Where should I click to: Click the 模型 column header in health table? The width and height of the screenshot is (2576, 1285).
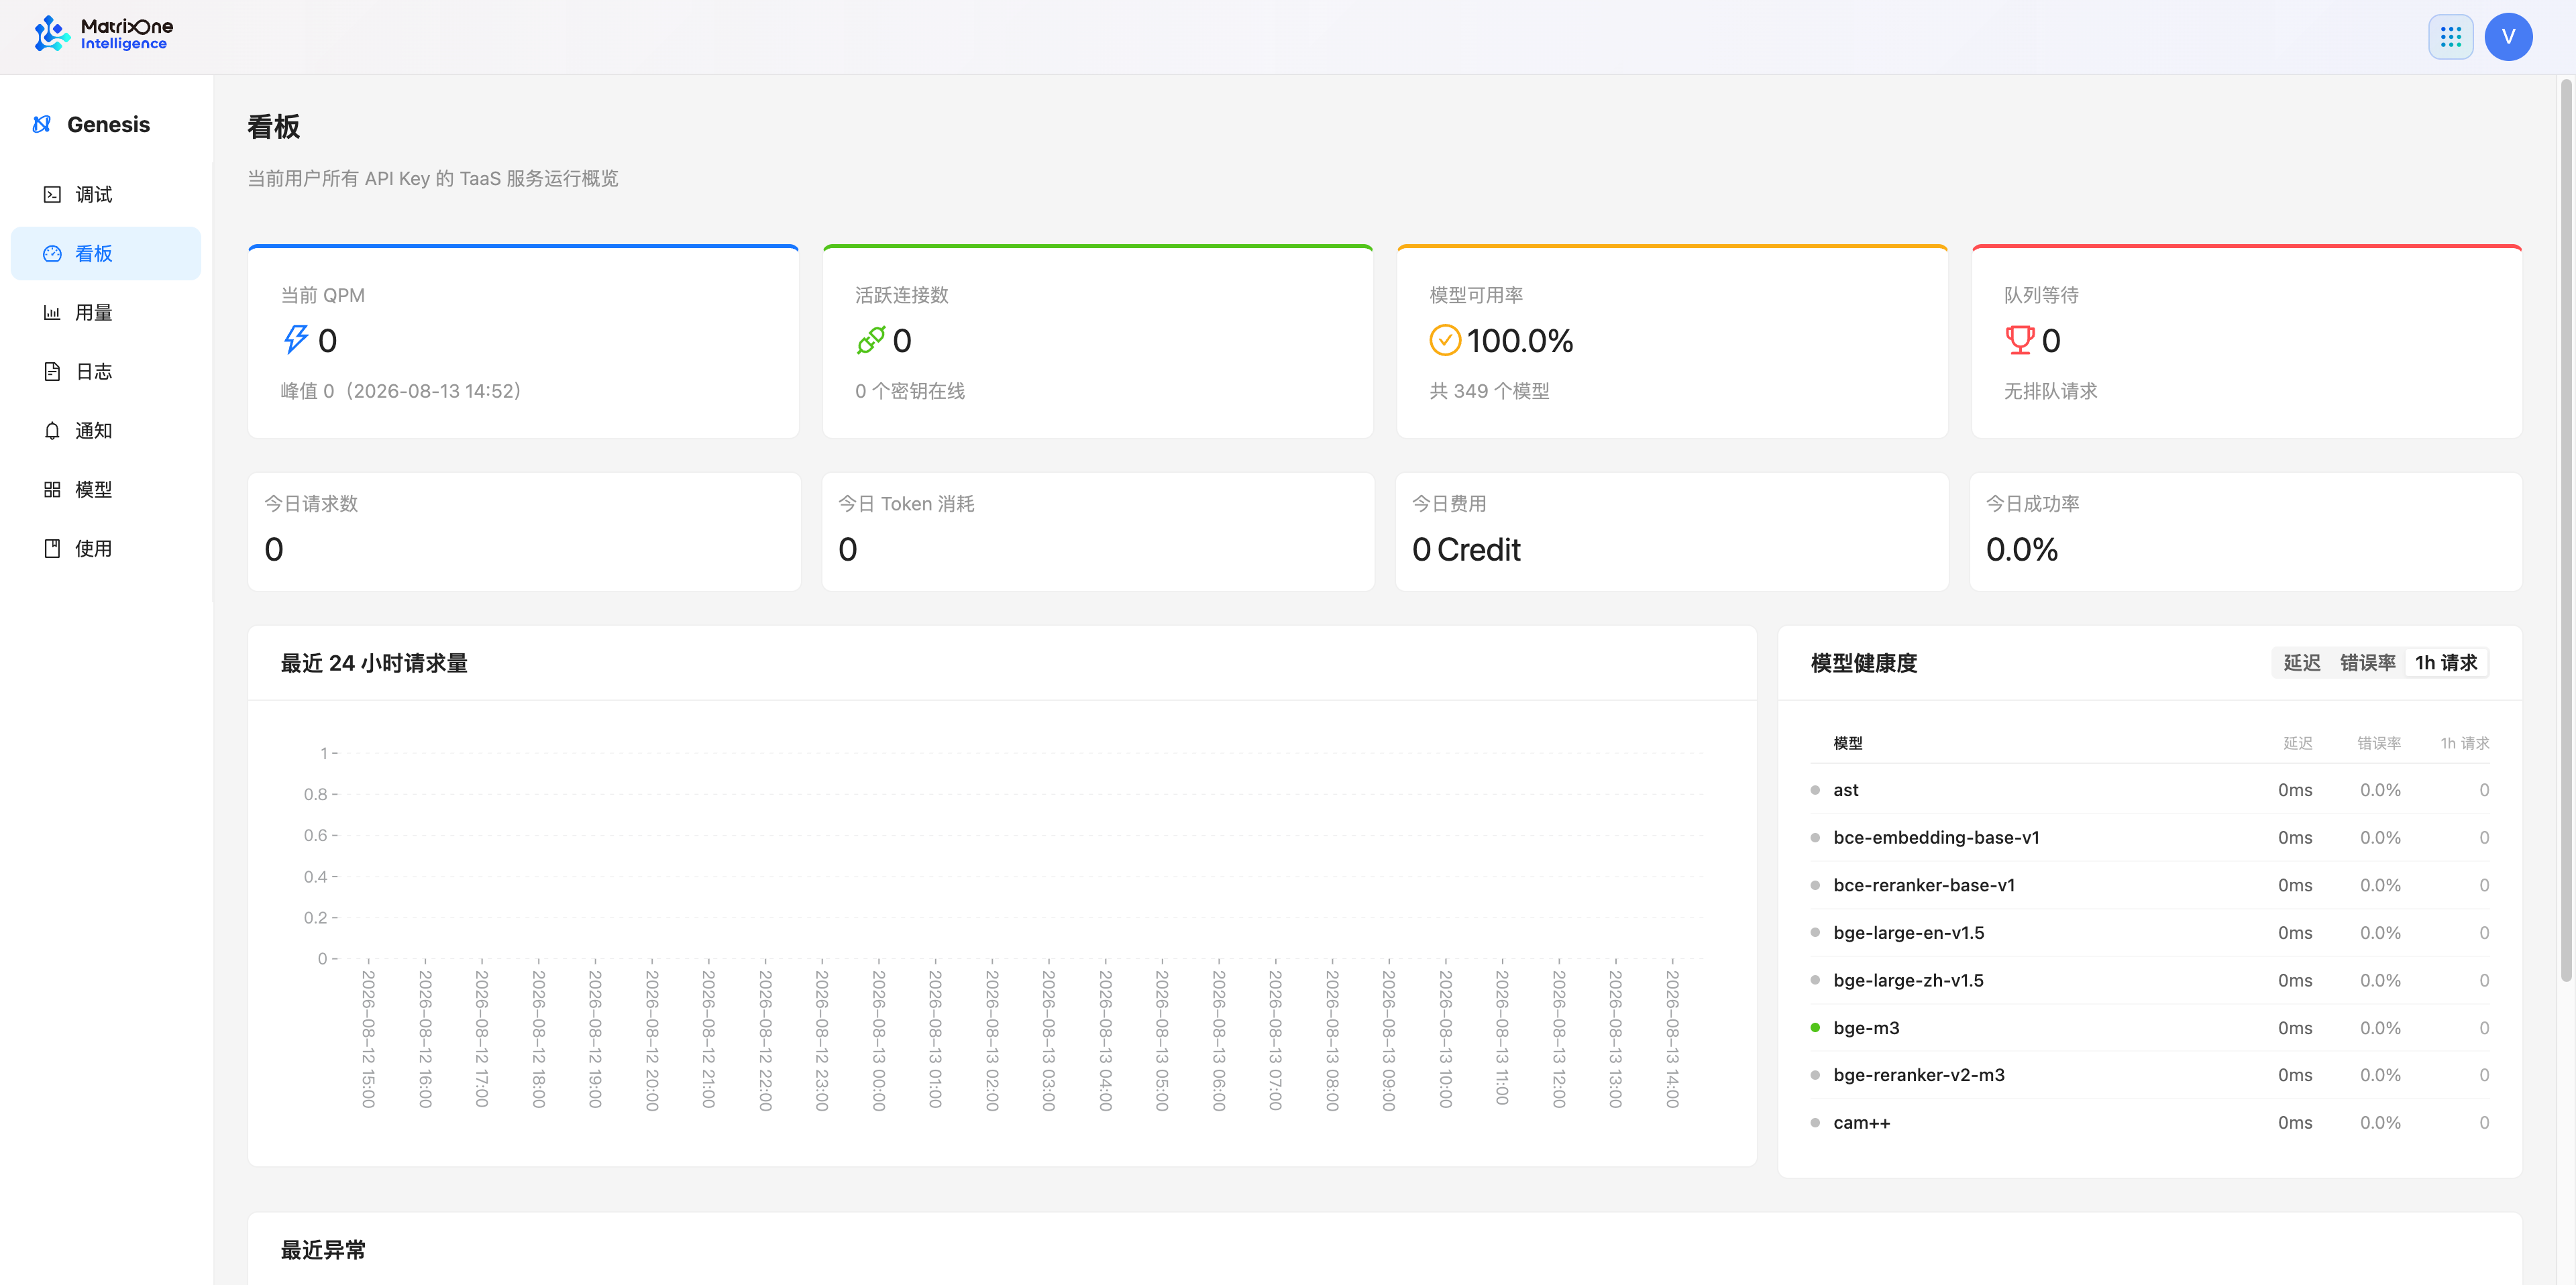click(x=1847, y=743)
